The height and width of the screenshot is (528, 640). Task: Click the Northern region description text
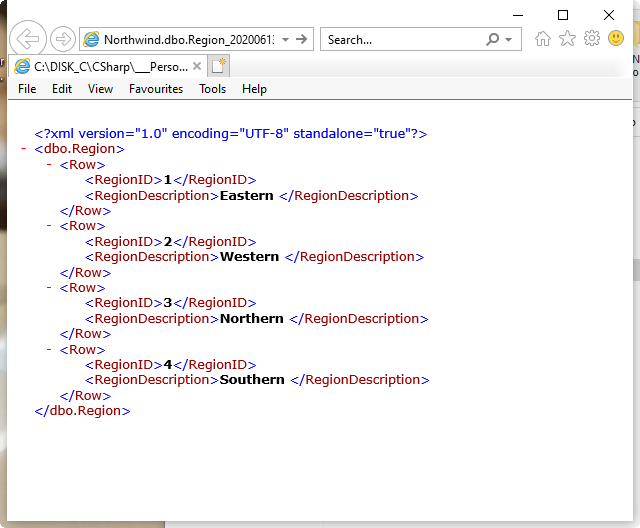(x=251, y=319)
